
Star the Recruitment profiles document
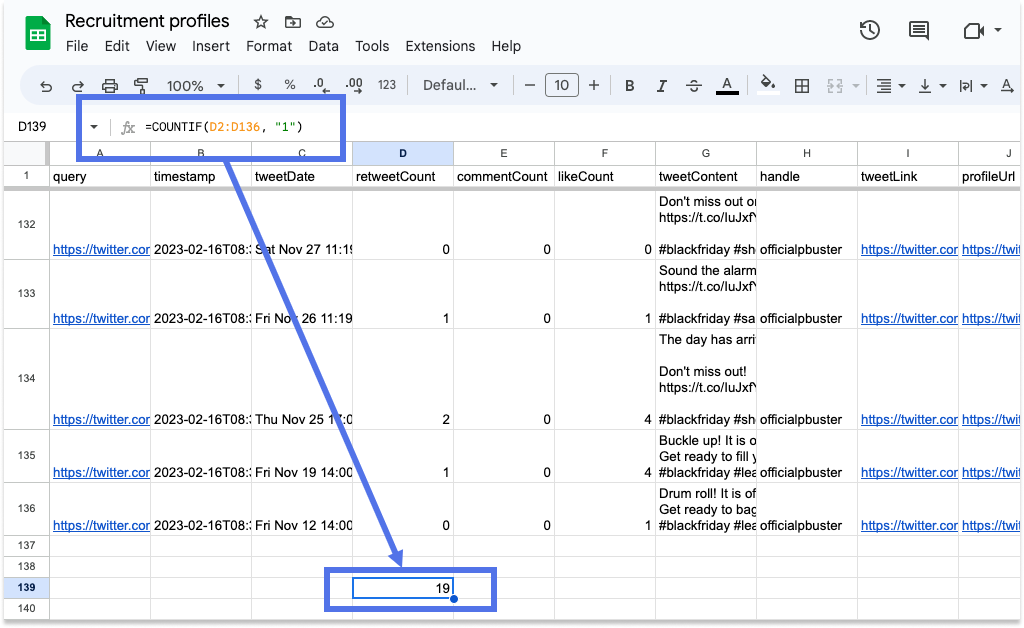pyautogui.click(x=261, y=22)
